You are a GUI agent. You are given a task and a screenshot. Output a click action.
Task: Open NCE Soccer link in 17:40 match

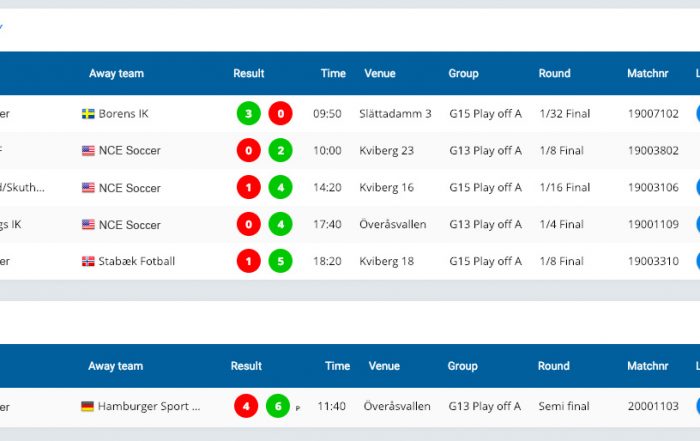(x=129, y=225)
